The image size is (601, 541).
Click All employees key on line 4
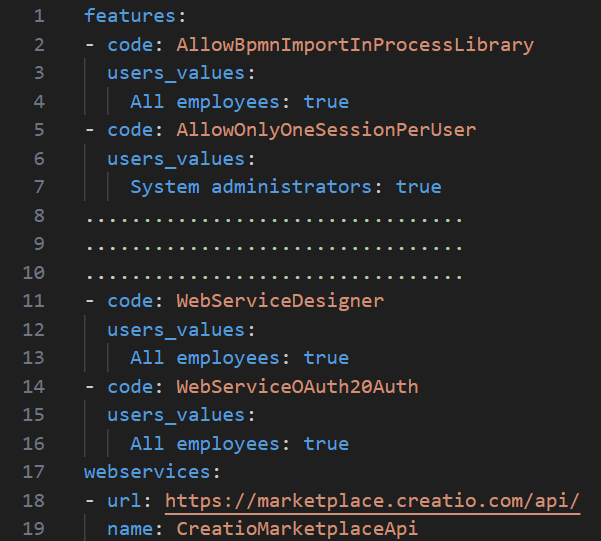[x=205, y=102]
